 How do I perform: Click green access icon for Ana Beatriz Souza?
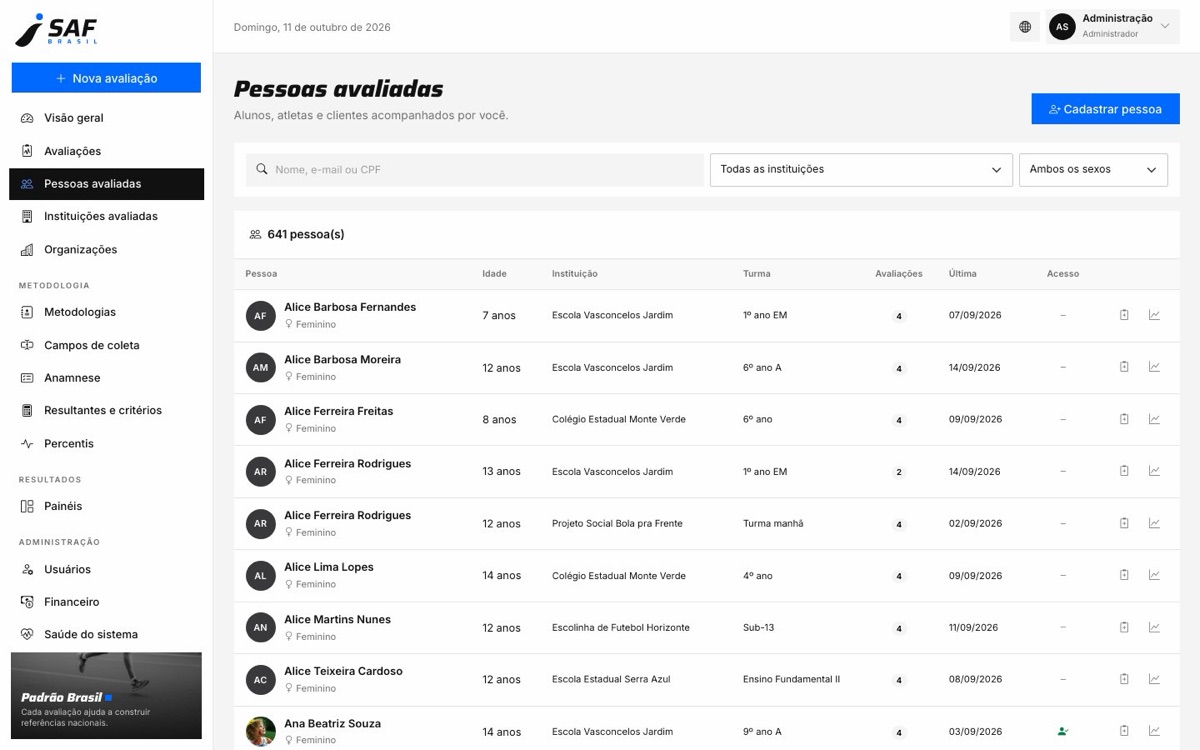(x=1063, y=731)
